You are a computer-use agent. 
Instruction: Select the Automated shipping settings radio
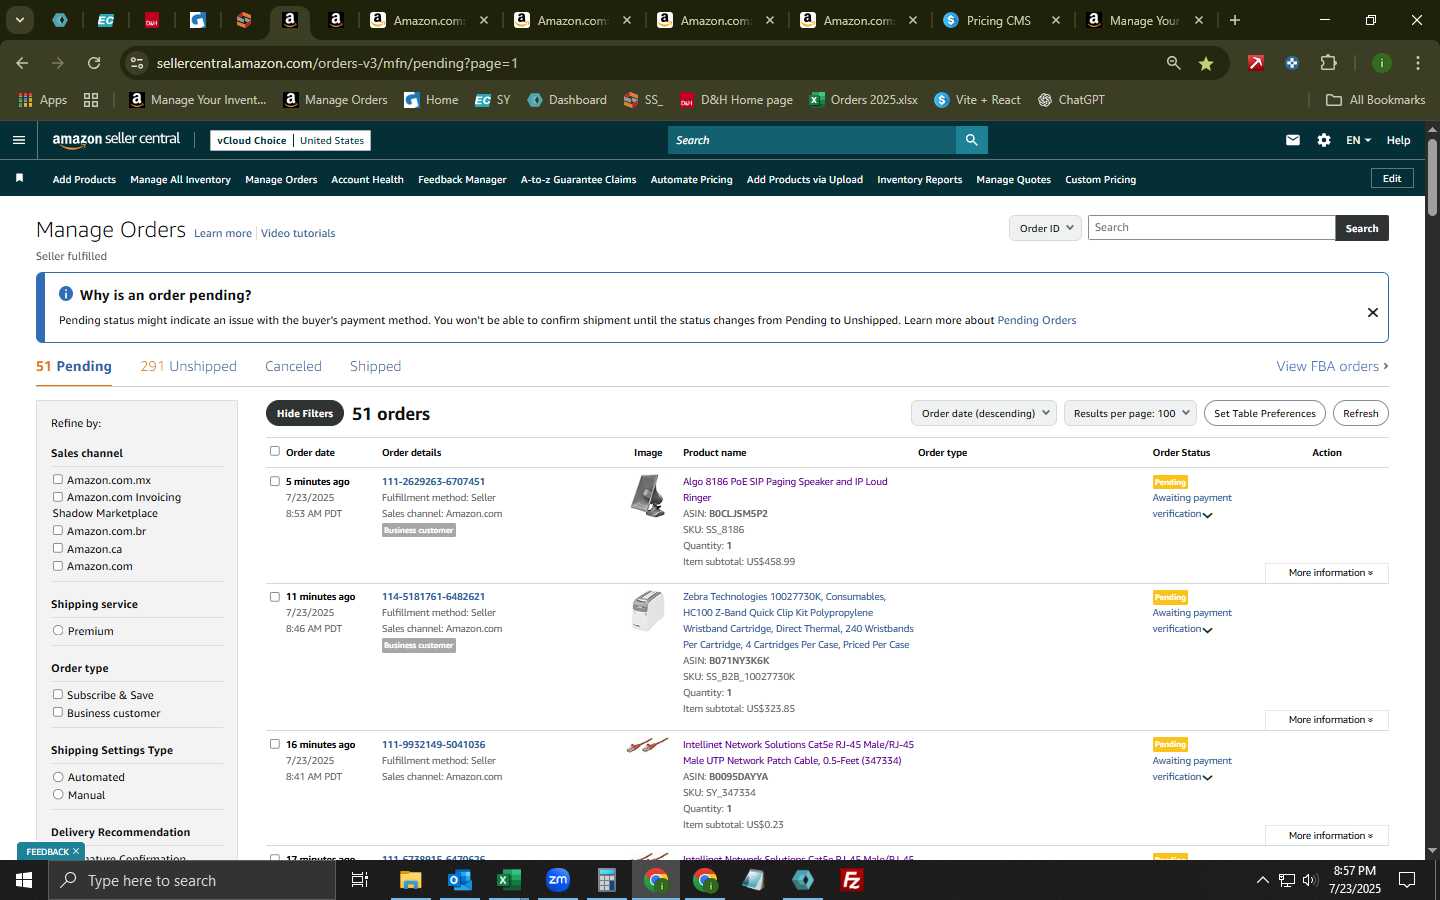(58, 777)
